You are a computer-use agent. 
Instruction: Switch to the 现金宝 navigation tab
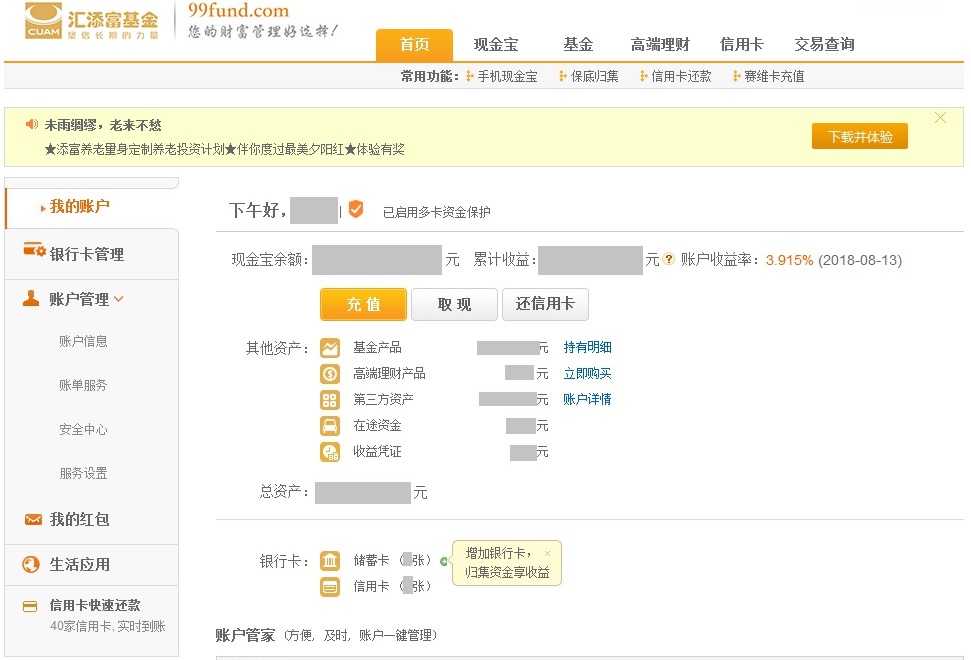tap(495, 45)
